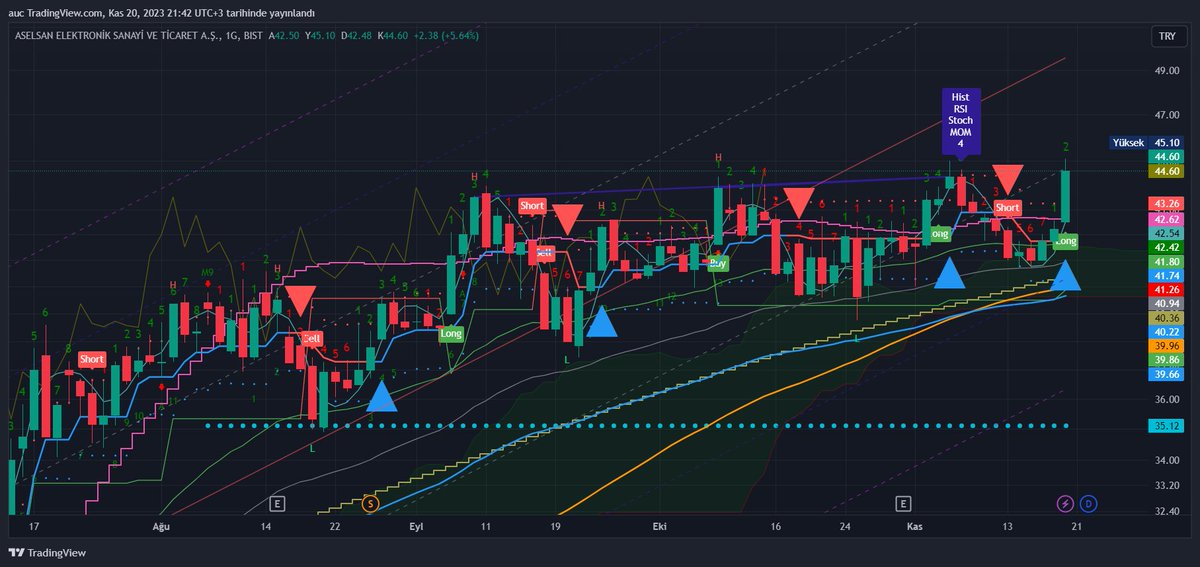Click the rightmost blue up triangle
Viewport: 1200px width, 567px height.
[1066, 275]
